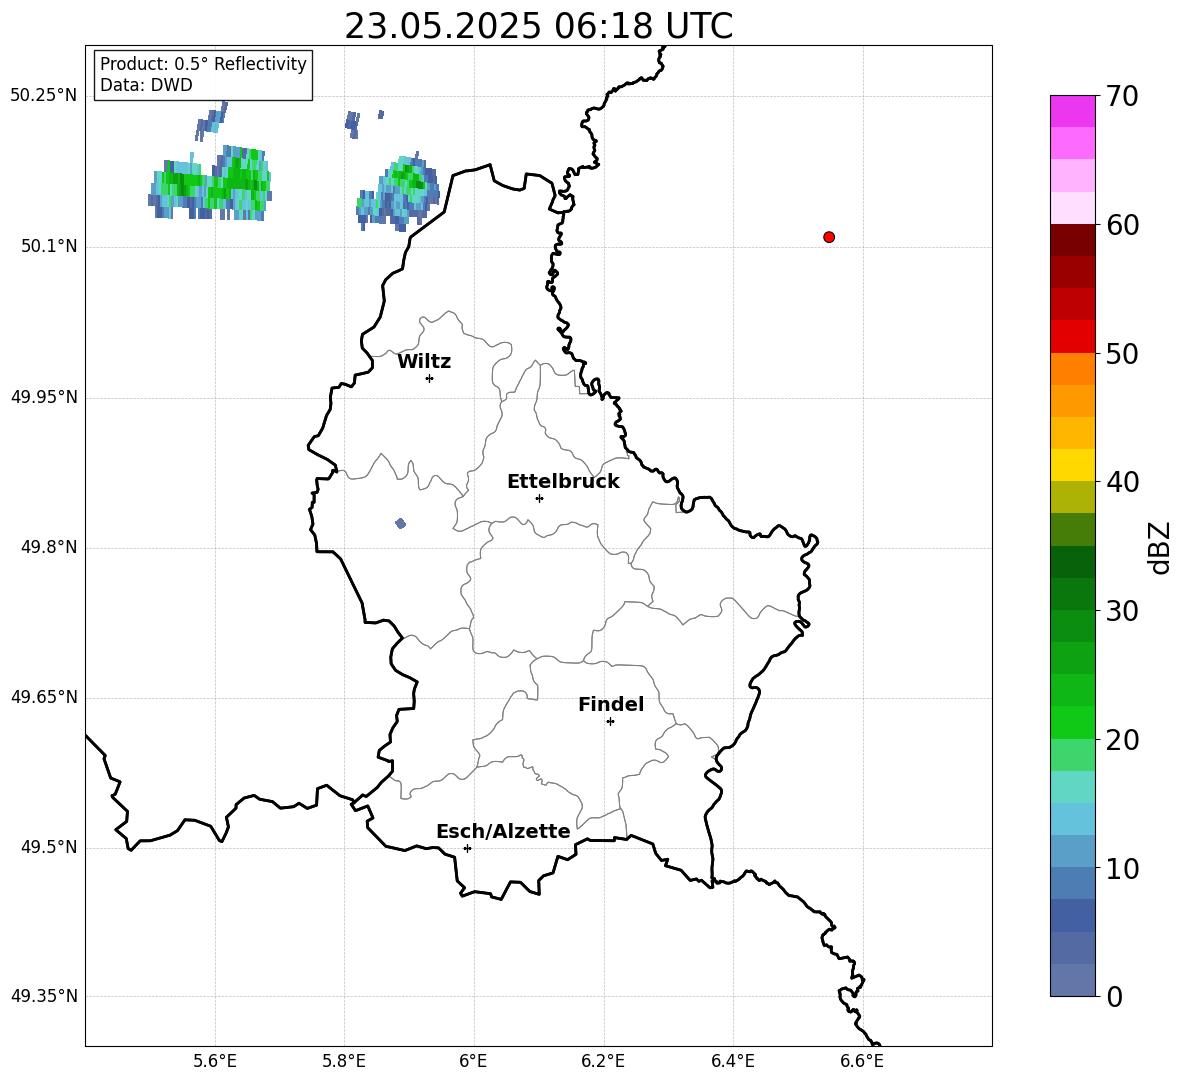
Task: Click the 50 tick on the colorbar
Action: [x=1121, y=354]
